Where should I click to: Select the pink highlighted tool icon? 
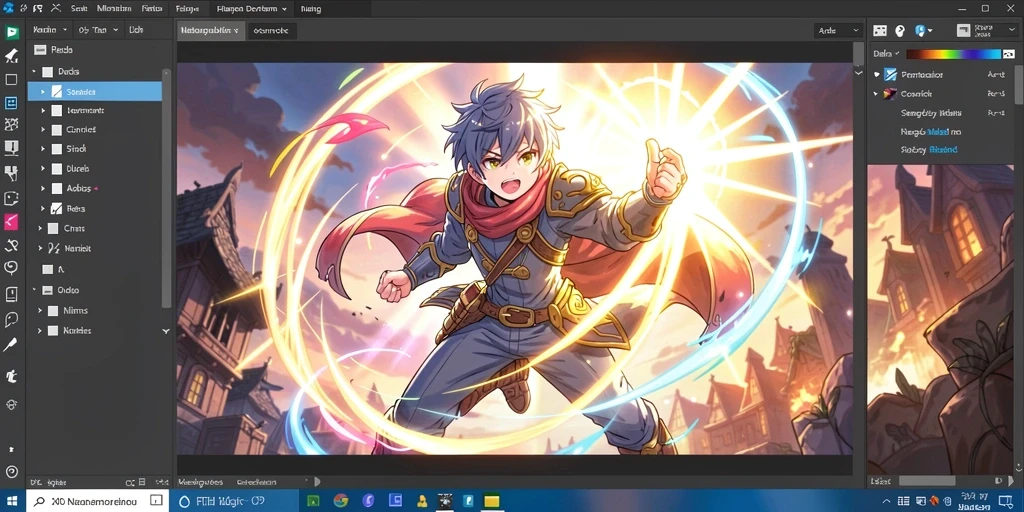point(11,222)
